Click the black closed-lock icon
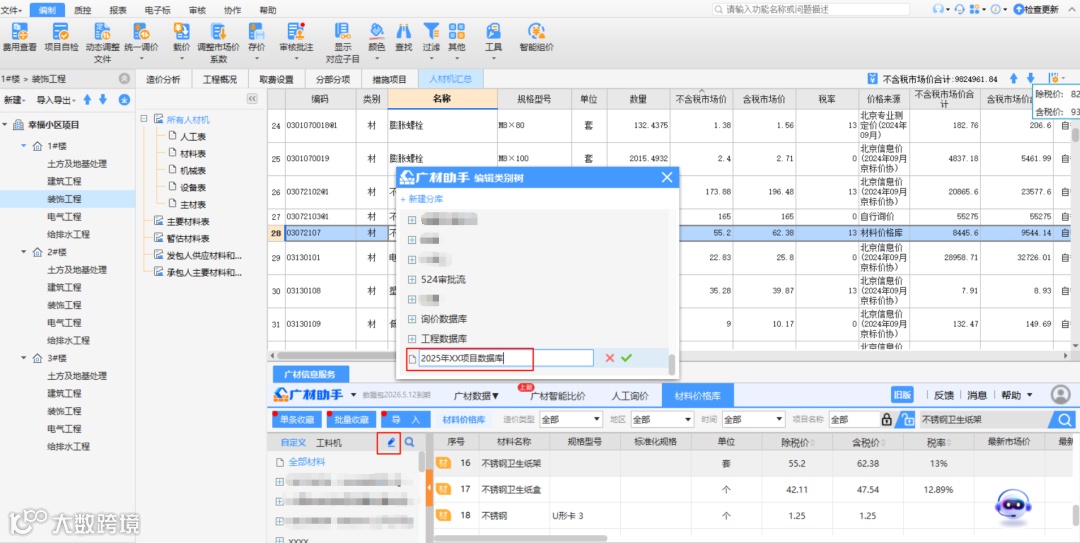The height and width of the screenshot is (543, 1080). click(x=887, y=419)
